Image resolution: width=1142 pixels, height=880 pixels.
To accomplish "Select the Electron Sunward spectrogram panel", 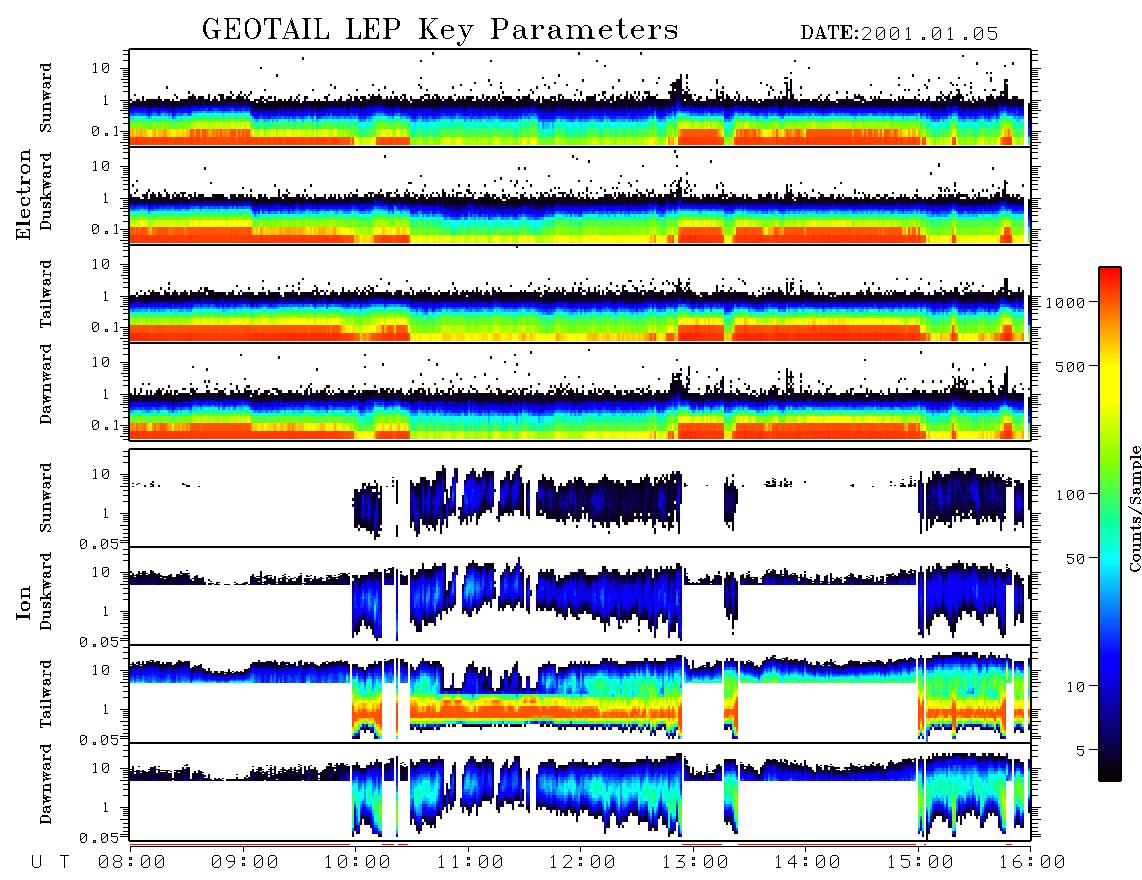I will tap(580, 98).
